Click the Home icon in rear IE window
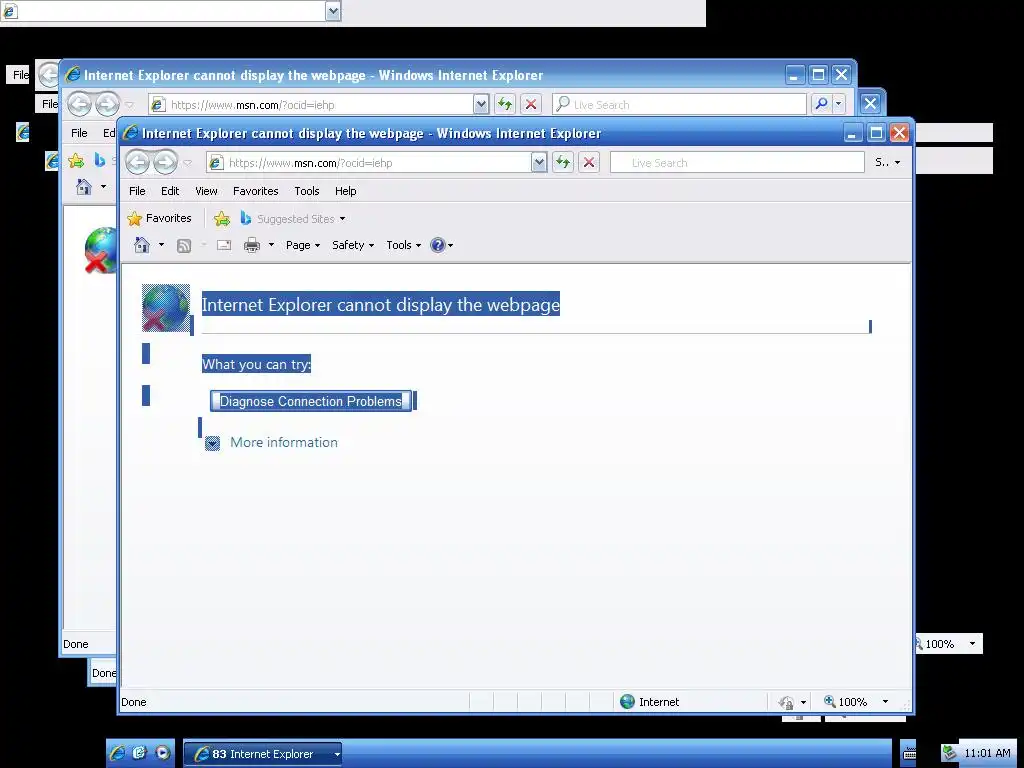 coord(84,187)
